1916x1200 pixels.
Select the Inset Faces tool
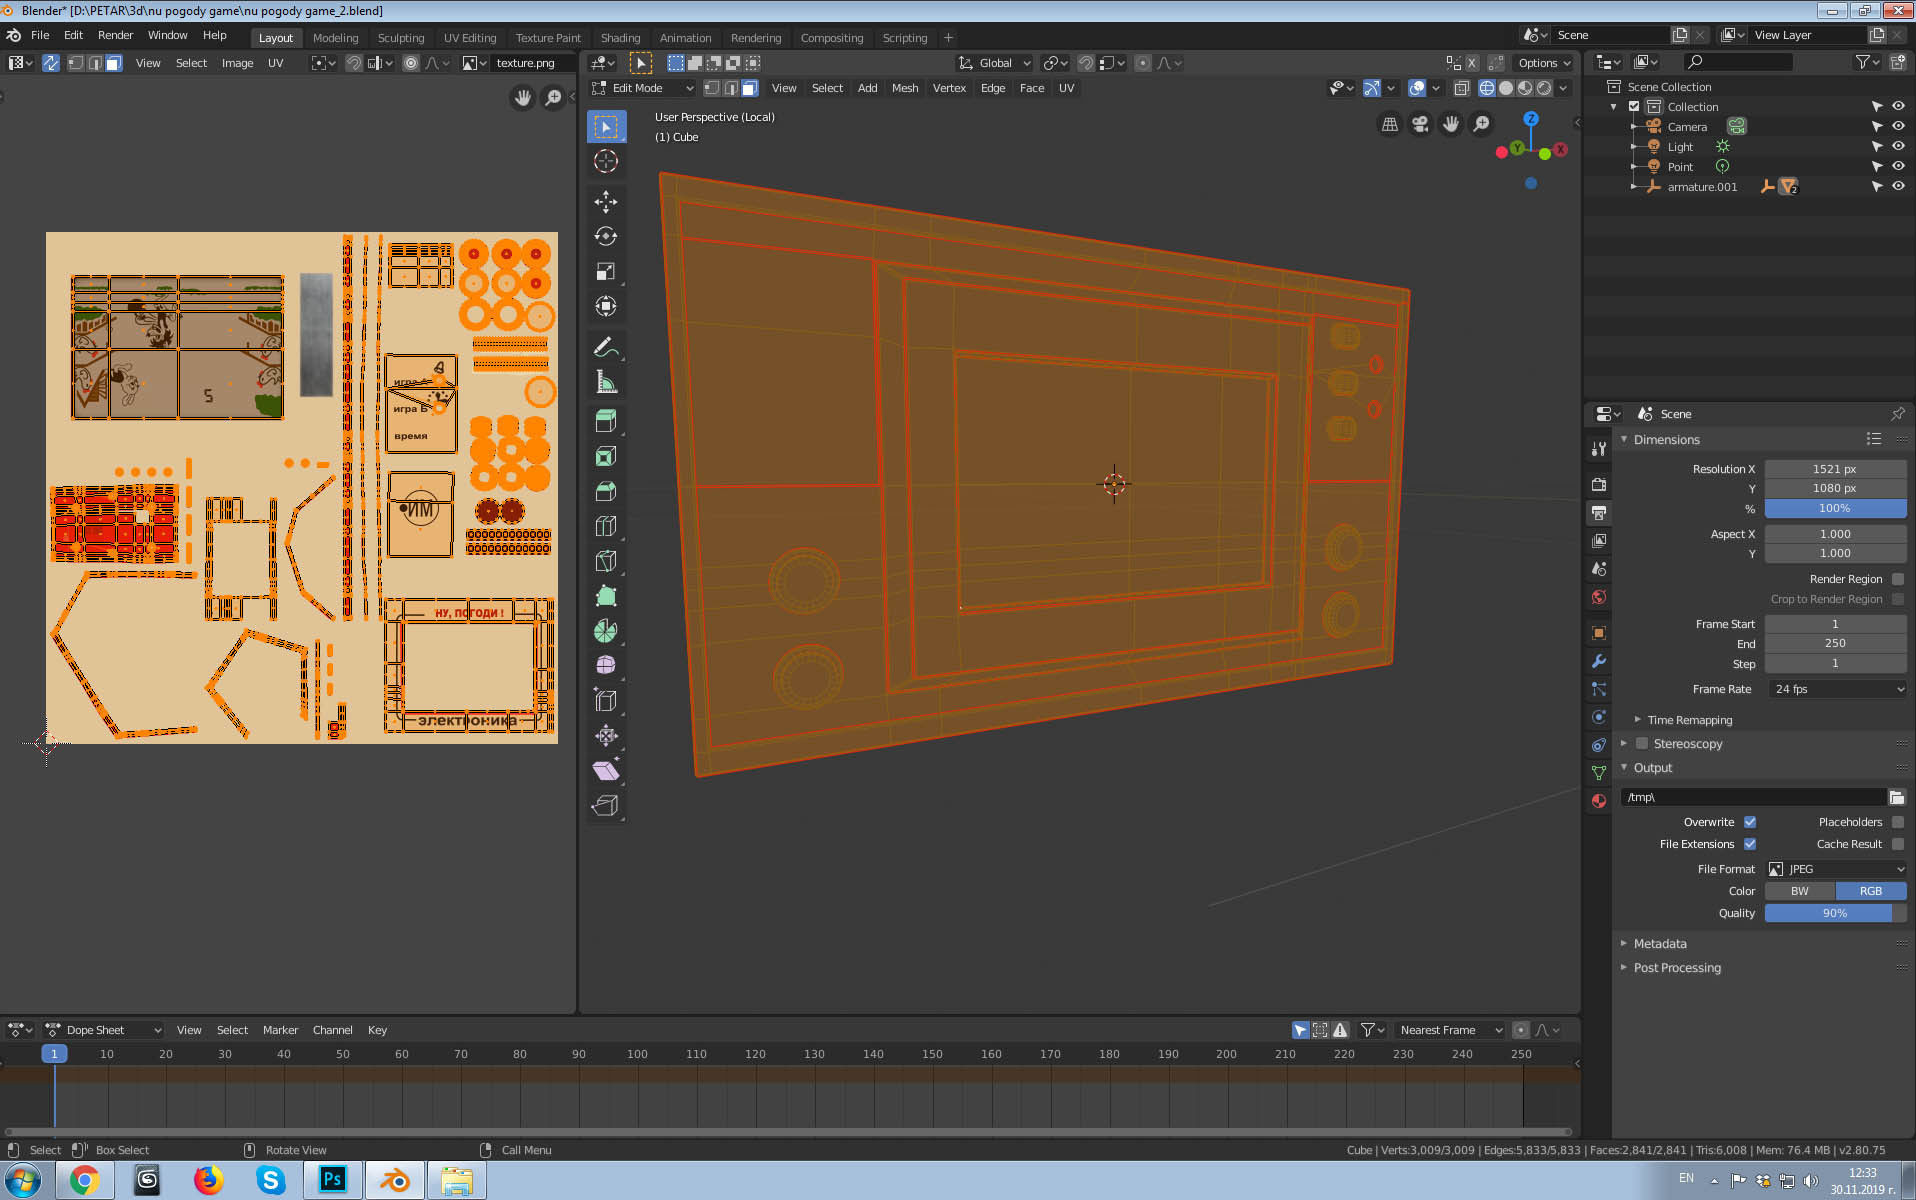point(606,457)
